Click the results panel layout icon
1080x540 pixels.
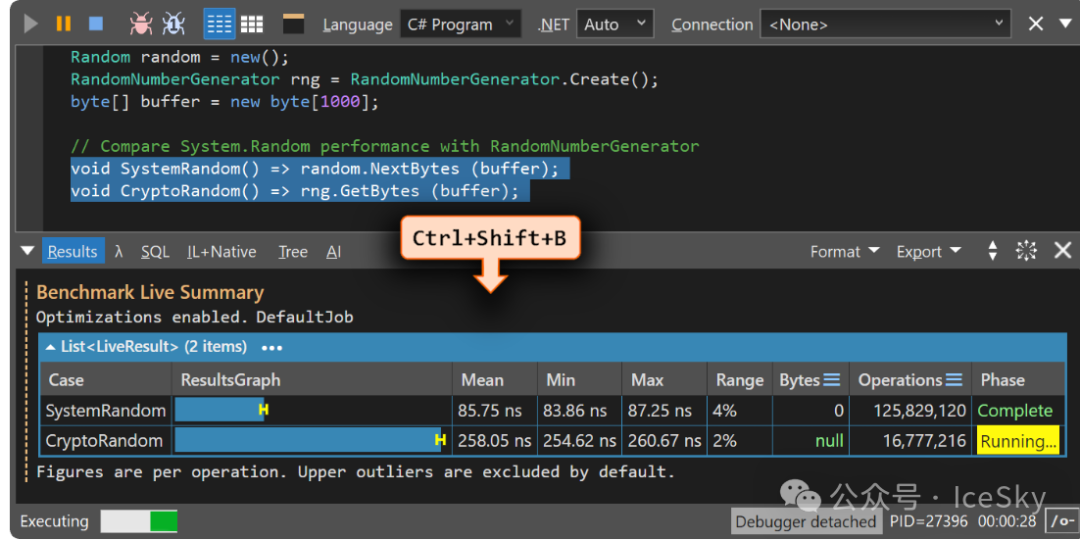(294, 23)
